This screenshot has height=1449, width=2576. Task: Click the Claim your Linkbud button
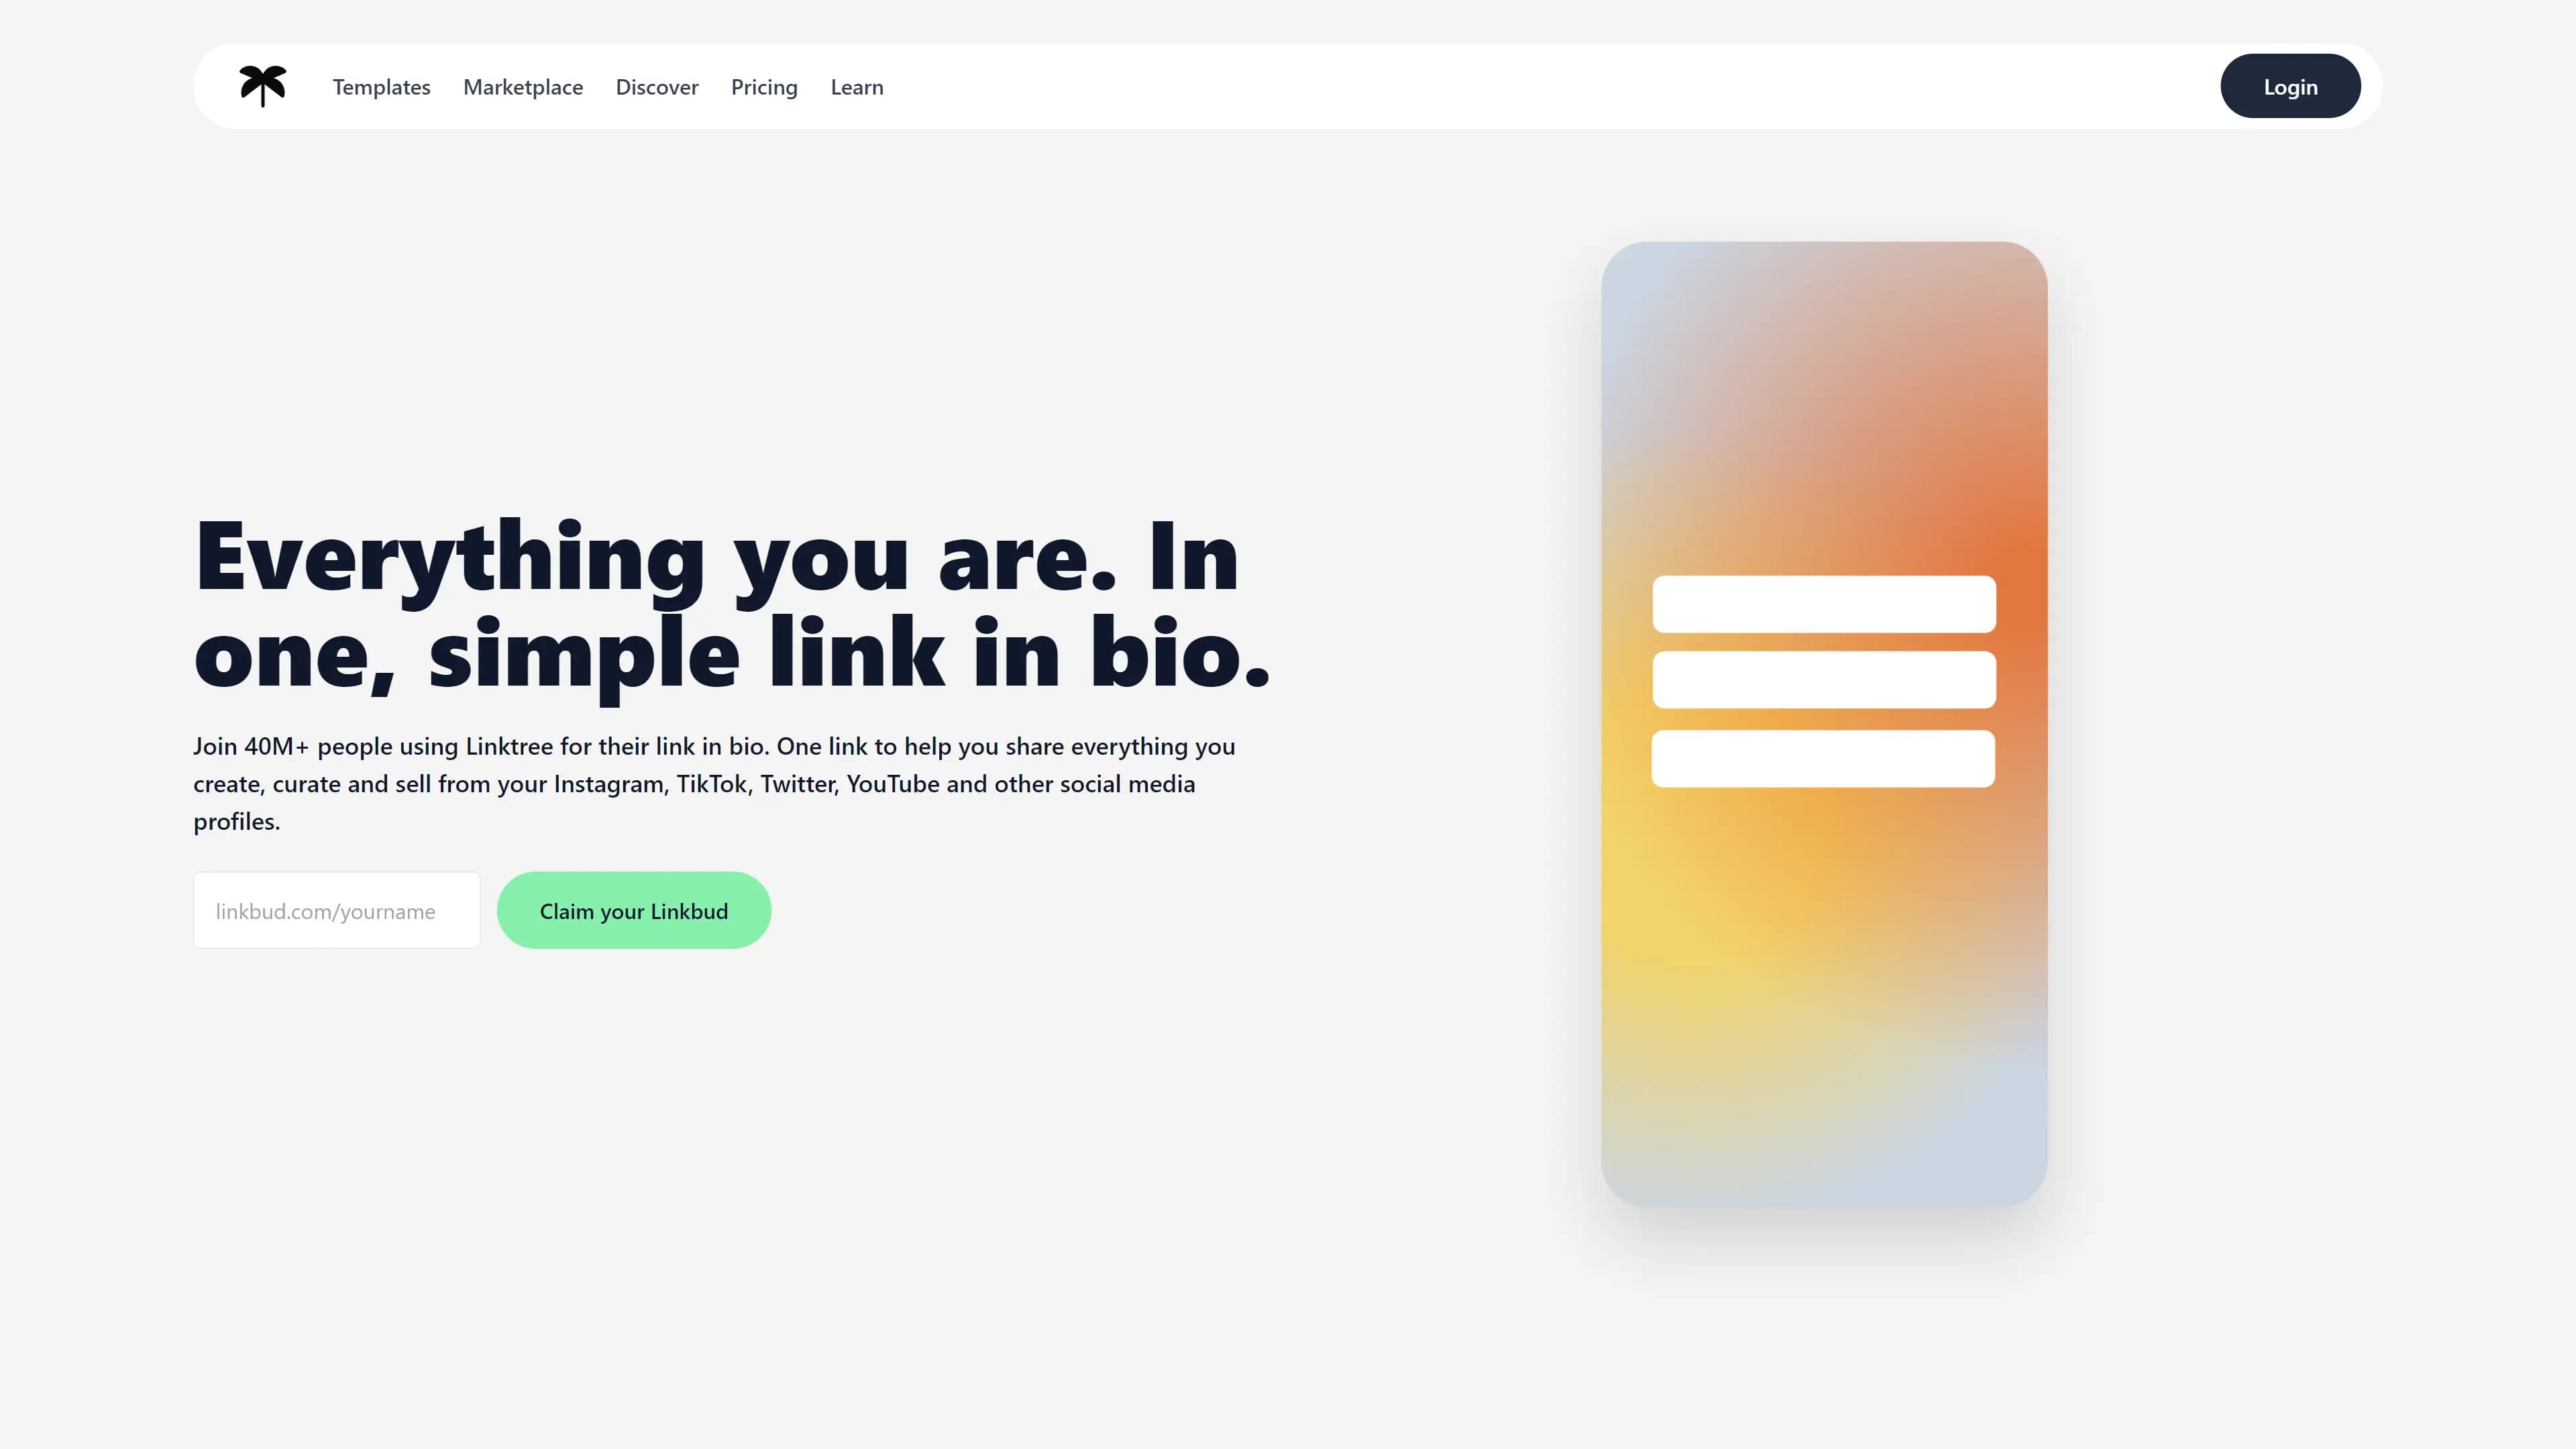(x=633, y=910)
